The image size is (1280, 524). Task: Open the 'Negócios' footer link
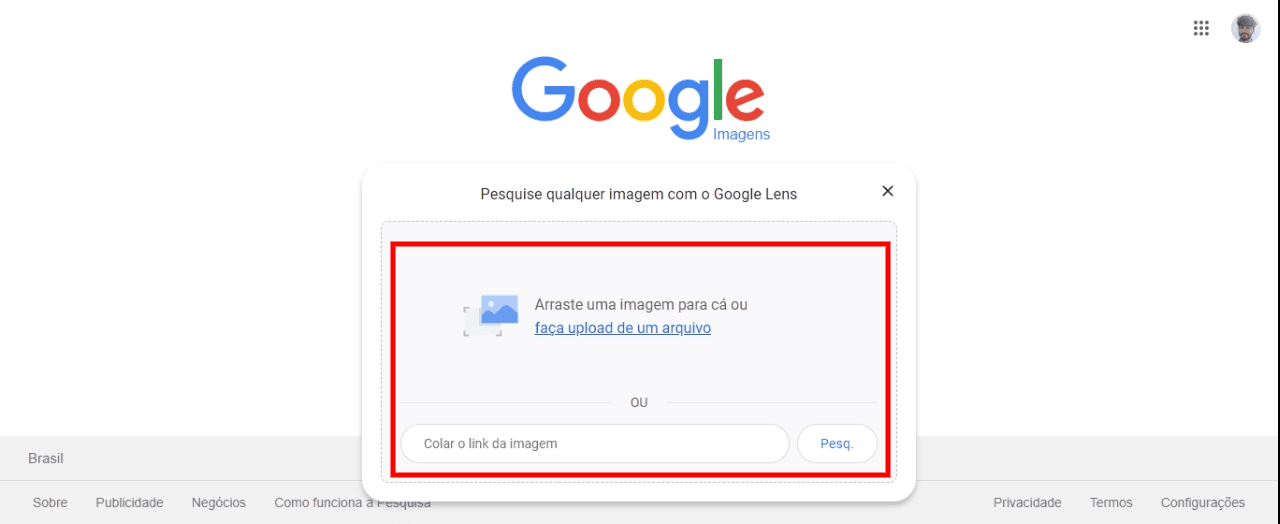pos(219,503)
